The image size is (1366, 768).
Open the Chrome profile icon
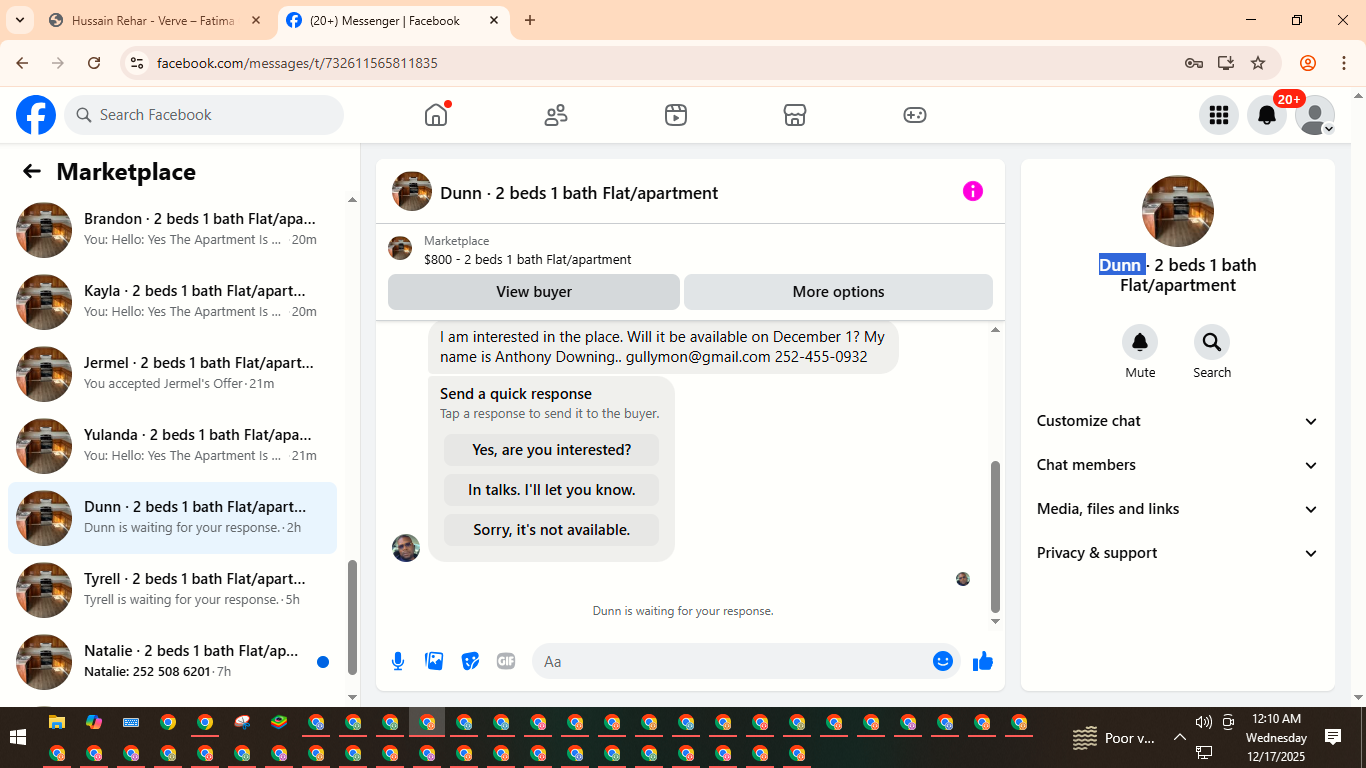1308,63
